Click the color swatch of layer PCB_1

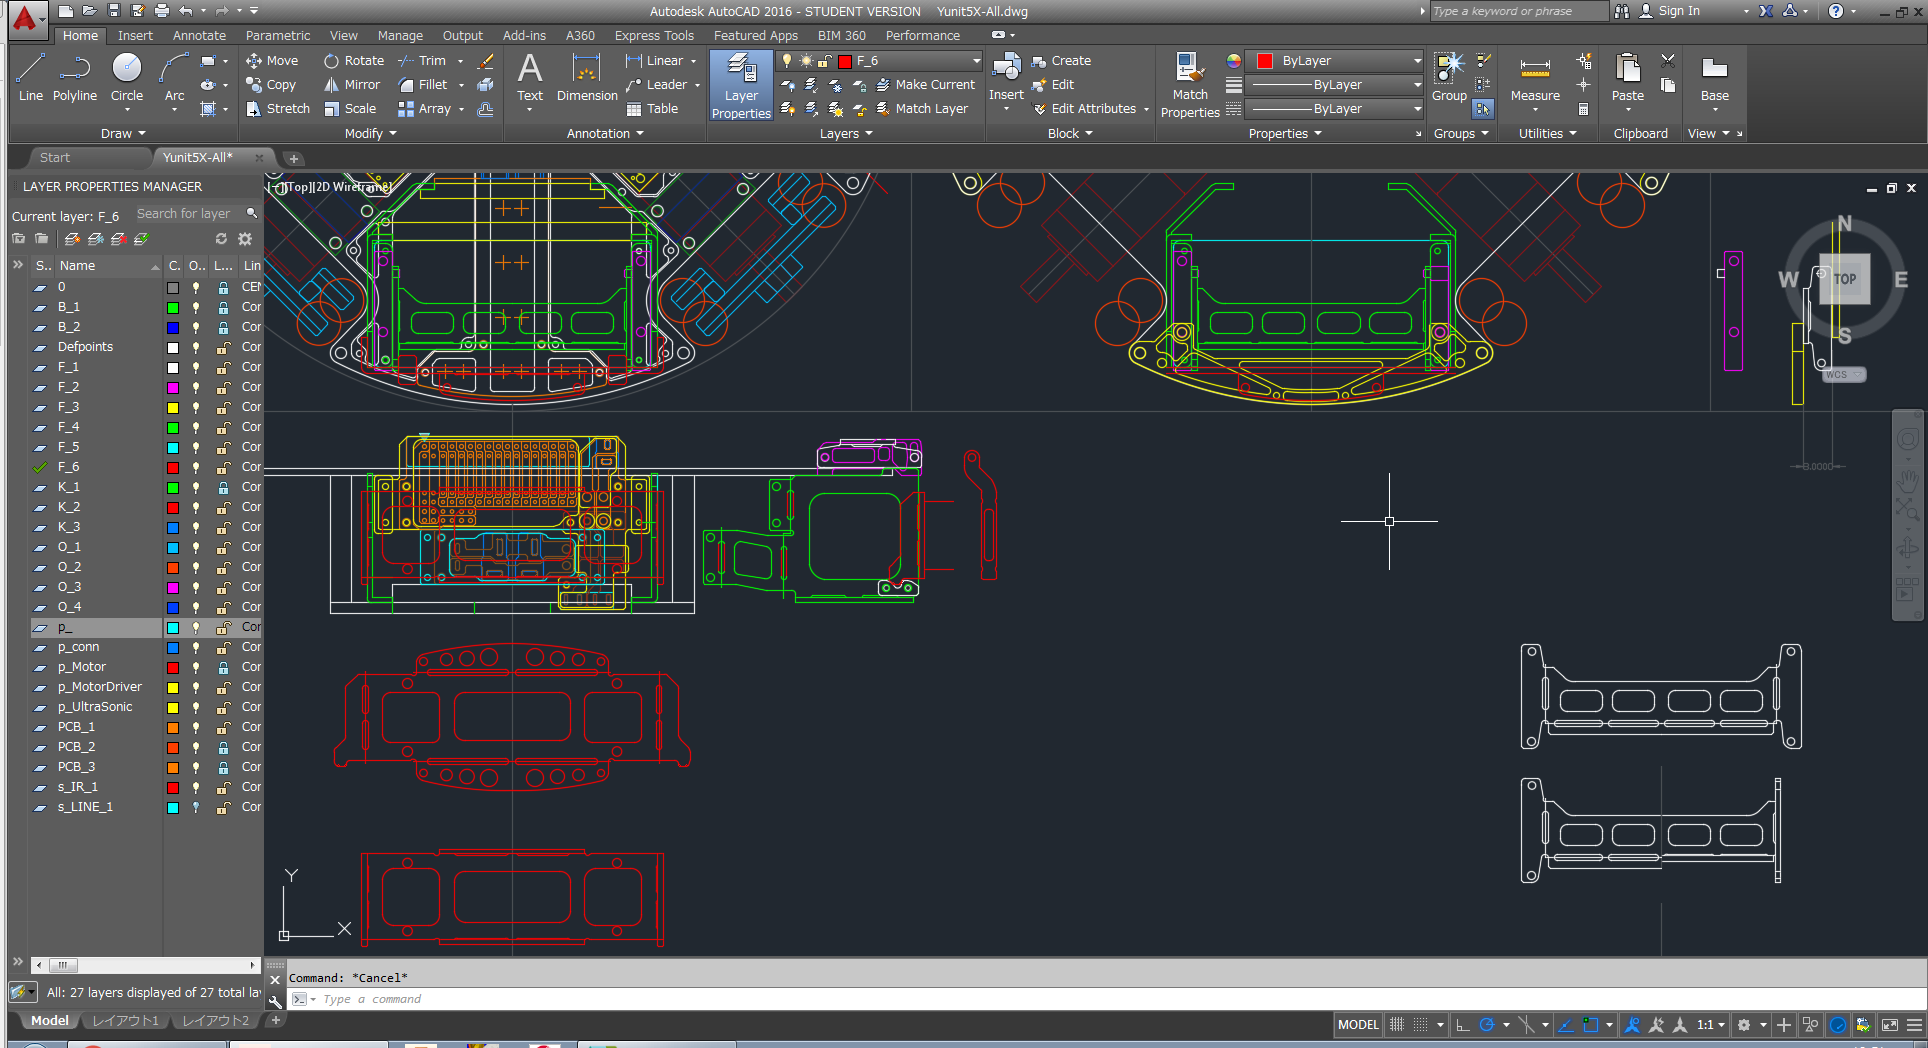(x=173, y=727)
